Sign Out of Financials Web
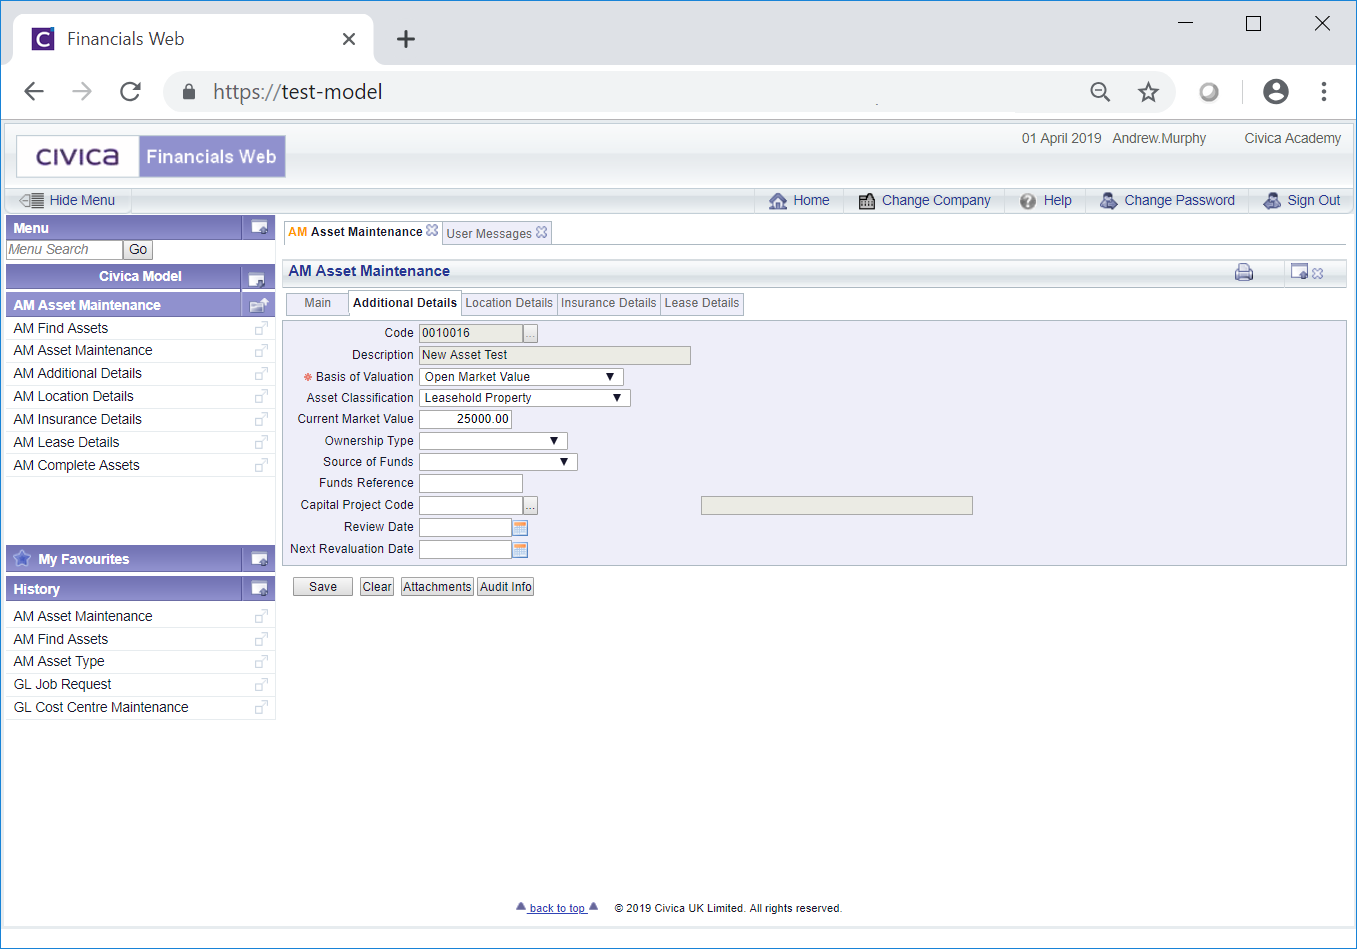The image size is (1357, 949). pyautogui.click(x=1301, y=200)
